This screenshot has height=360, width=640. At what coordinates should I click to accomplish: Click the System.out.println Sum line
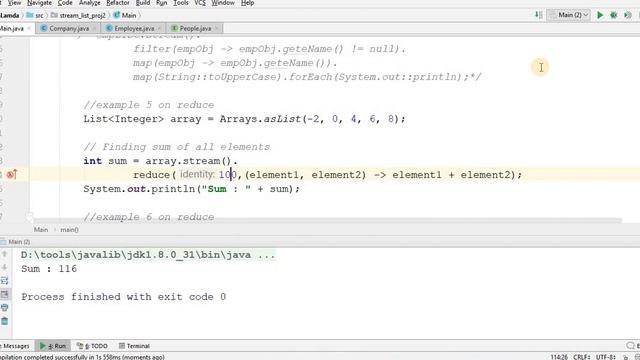[191, 189]
